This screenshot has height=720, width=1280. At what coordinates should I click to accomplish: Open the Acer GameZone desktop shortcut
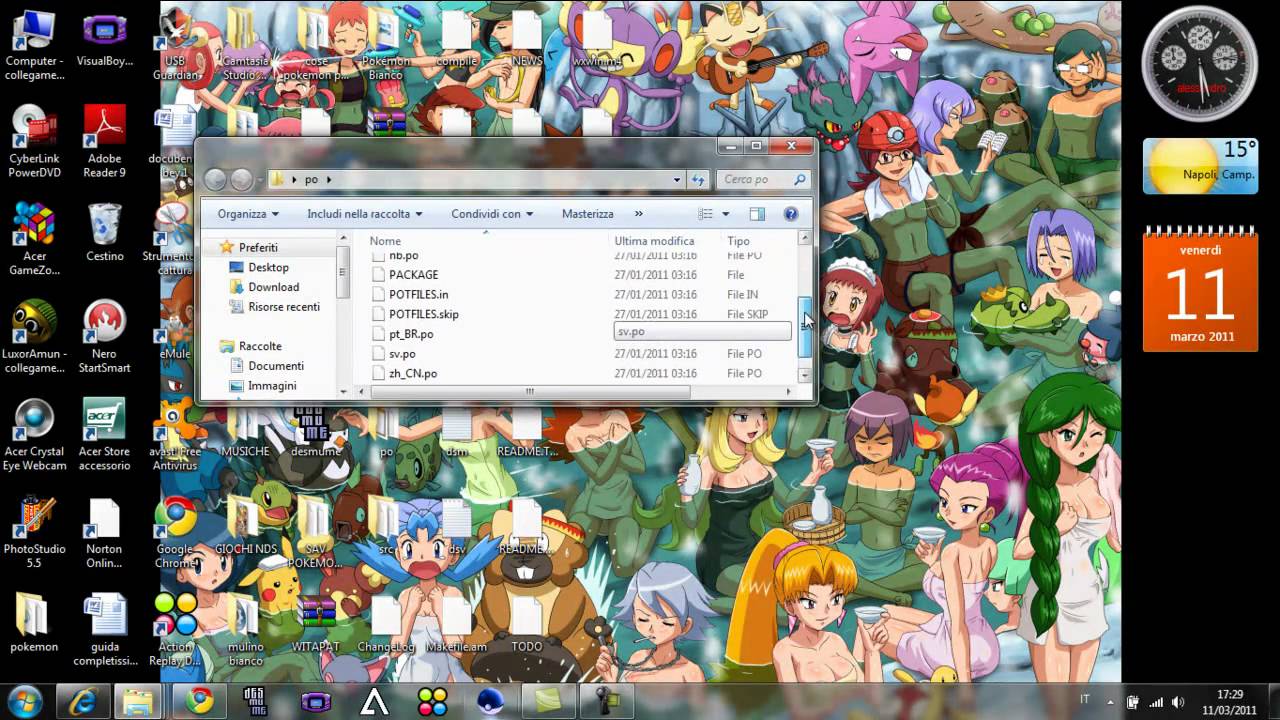34,238
